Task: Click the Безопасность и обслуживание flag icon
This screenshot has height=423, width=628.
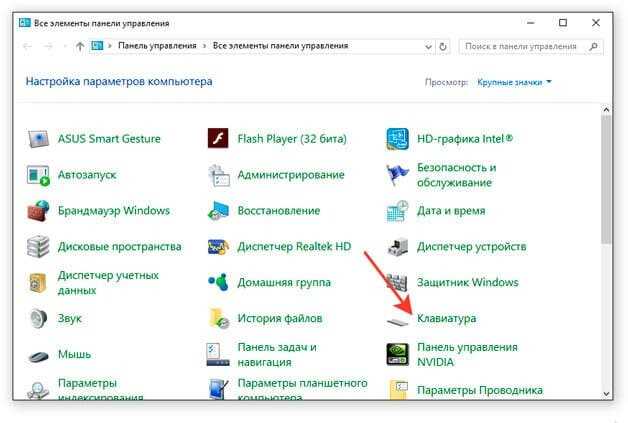Action: coord(397,175)
